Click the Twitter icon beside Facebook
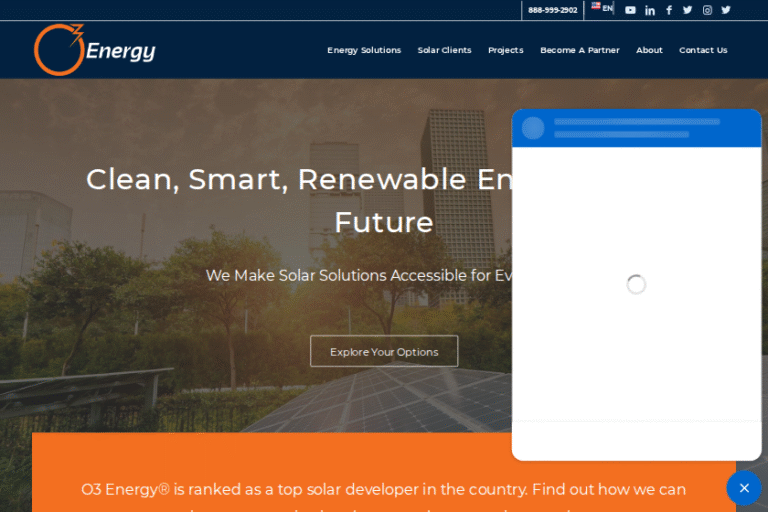This screenshot has width=768, height=512. pos(687,10)
